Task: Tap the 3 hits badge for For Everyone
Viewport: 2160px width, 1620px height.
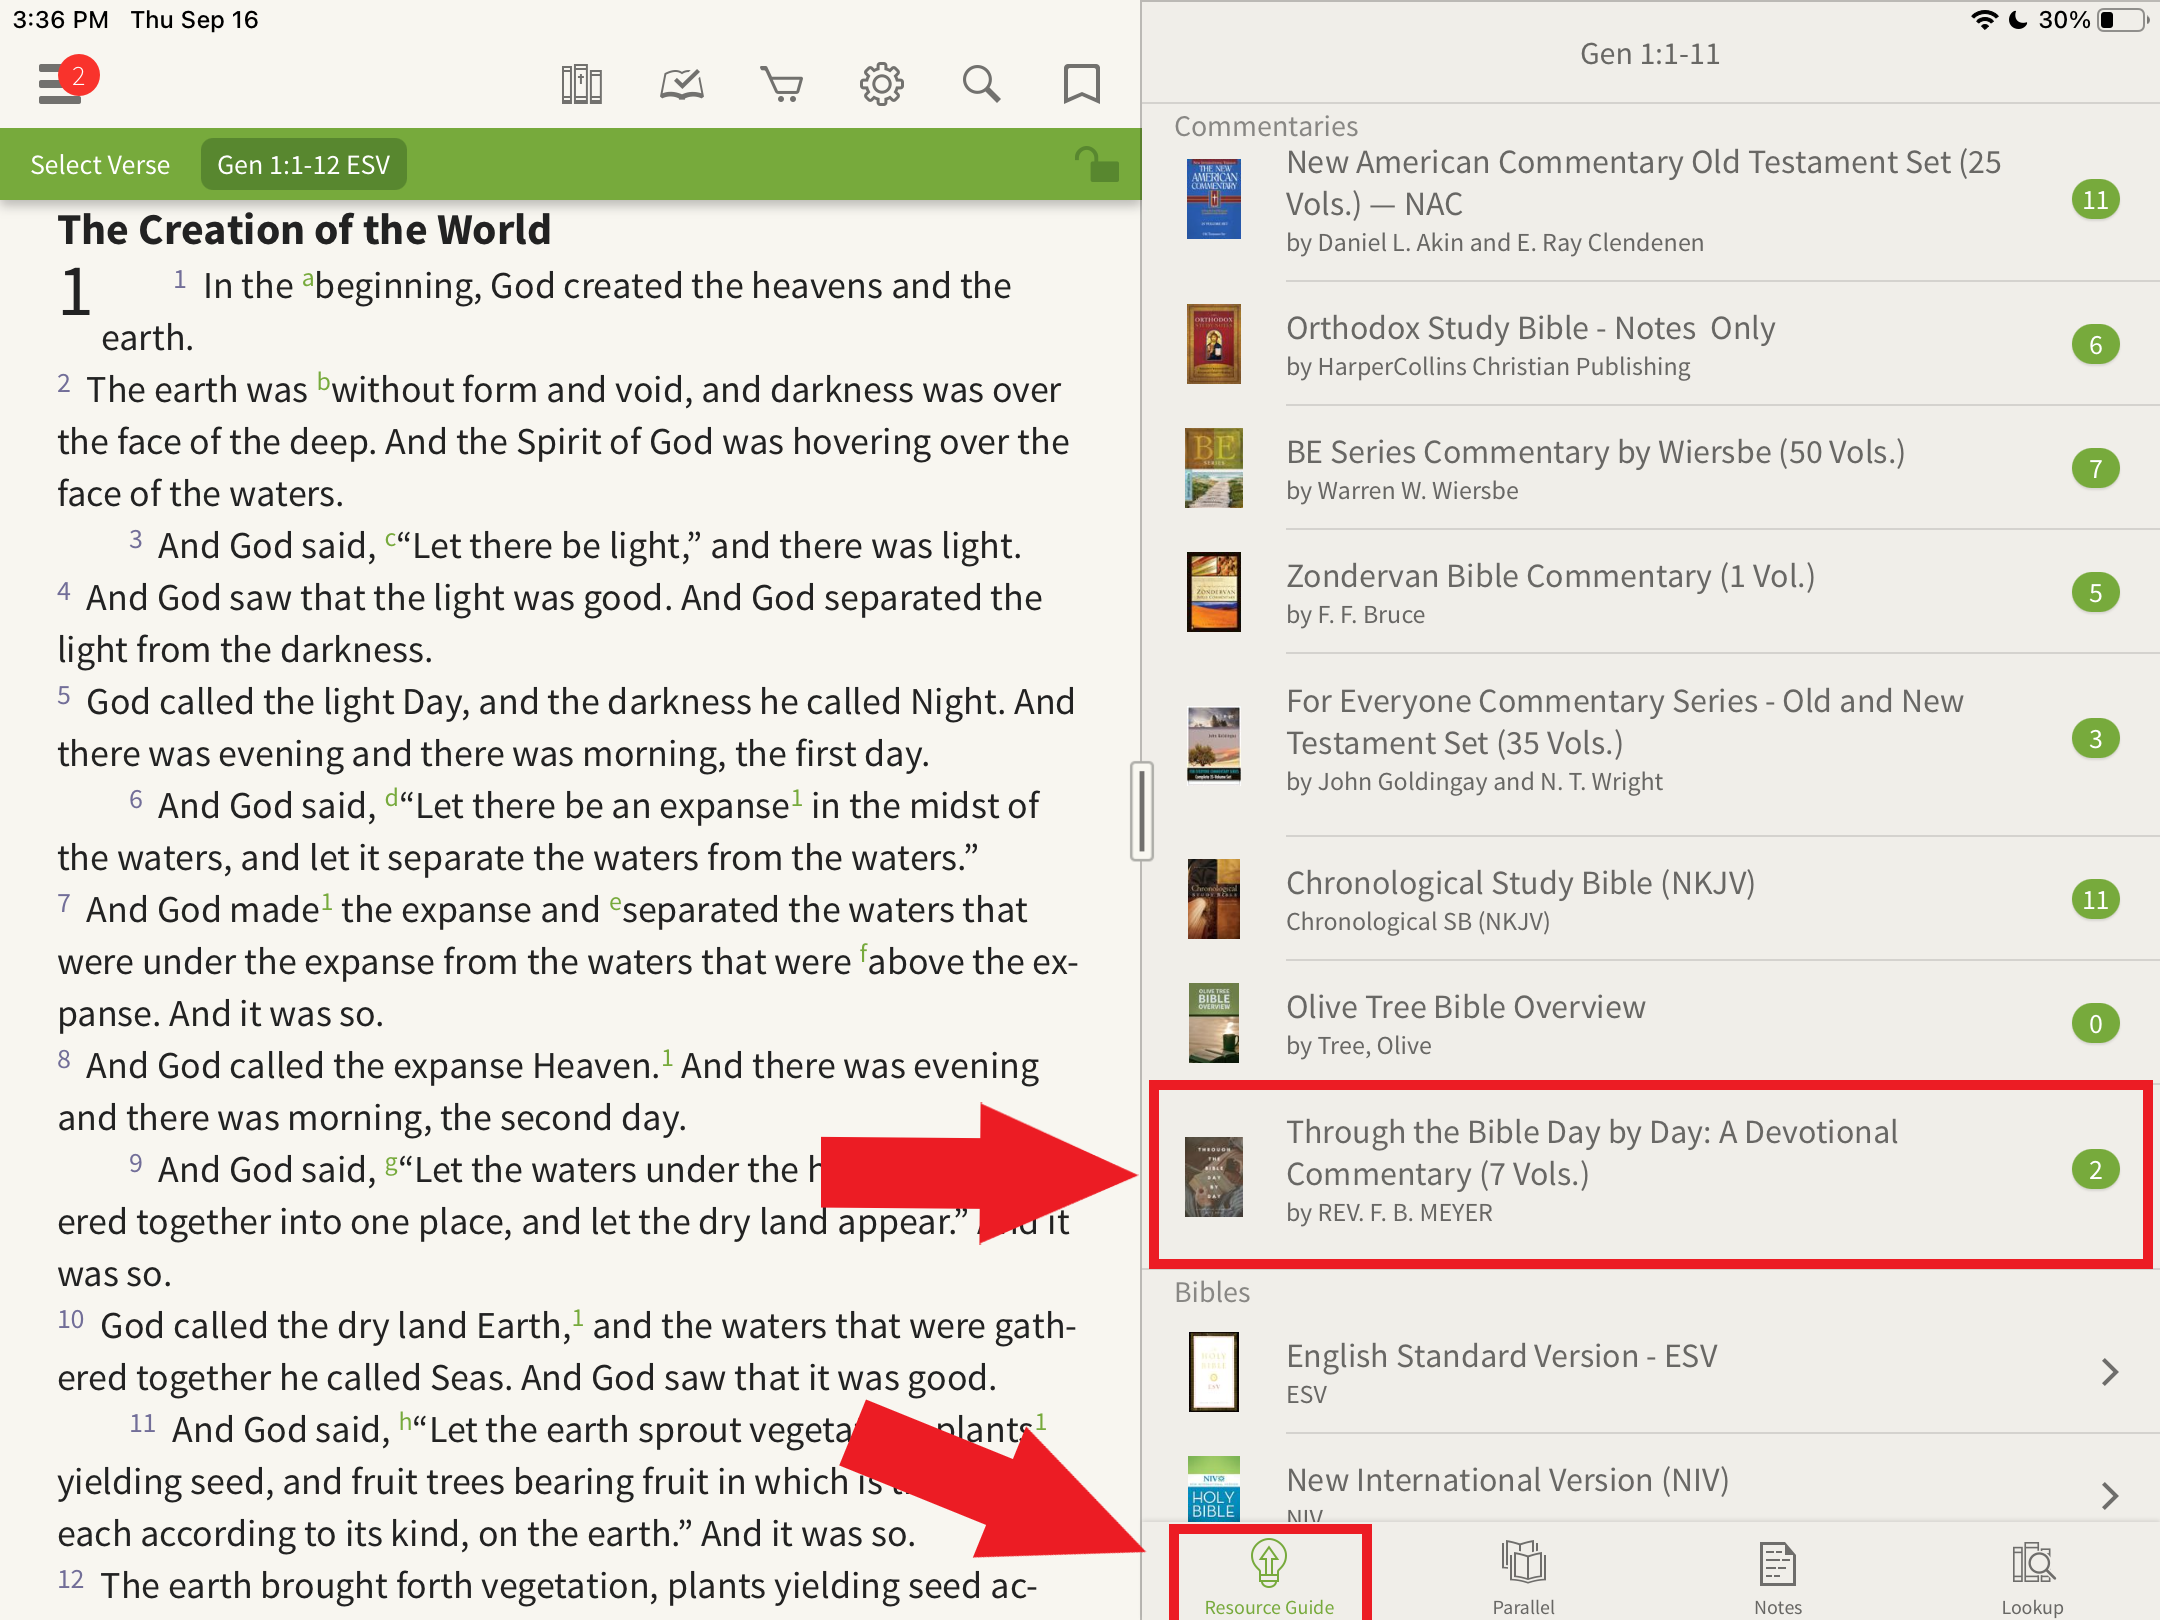Action: pos(2096,739)
